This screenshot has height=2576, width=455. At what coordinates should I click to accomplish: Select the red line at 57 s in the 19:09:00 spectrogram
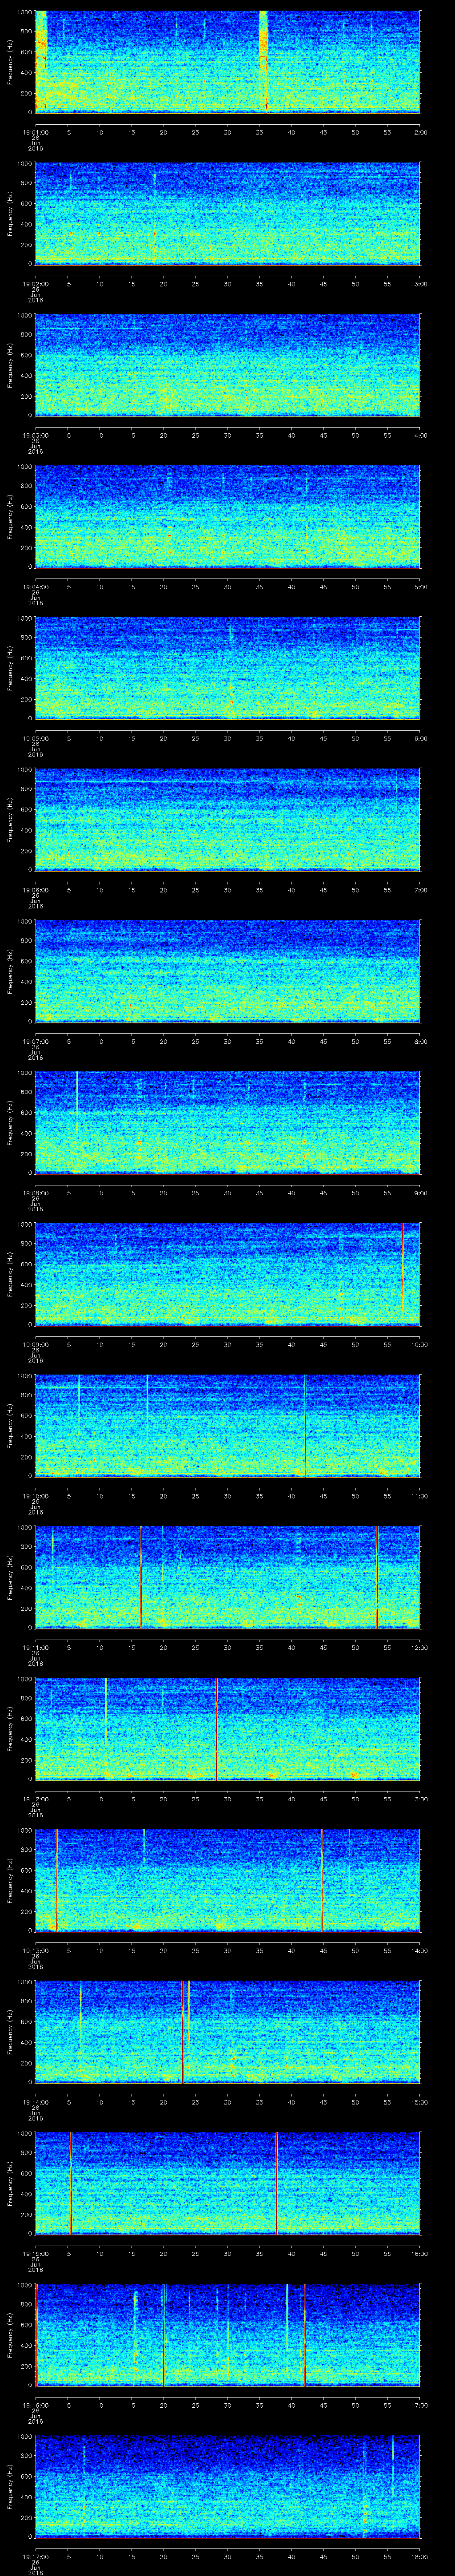(x=402, y=1268)
